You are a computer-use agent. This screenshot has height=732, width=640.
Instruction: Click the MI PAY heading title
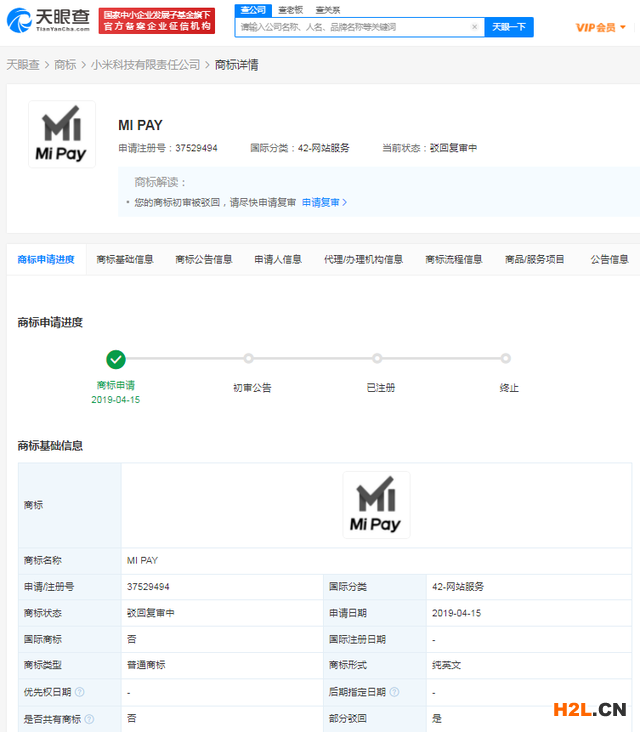[140, 125]
